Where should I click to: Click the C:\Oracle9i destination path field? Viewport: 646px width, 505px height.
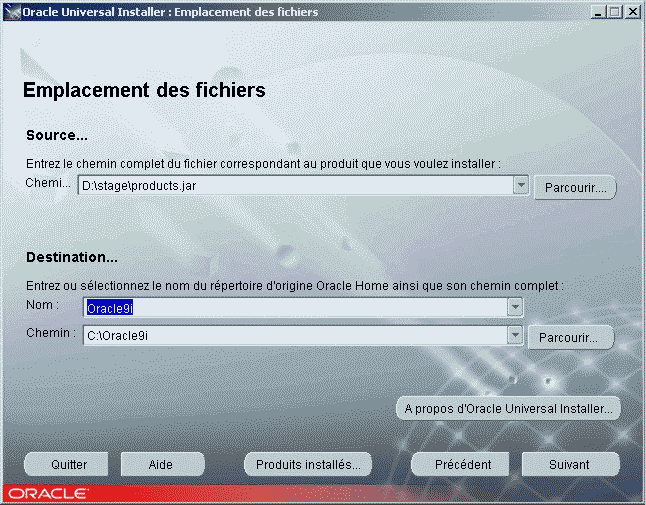(295, 336)
